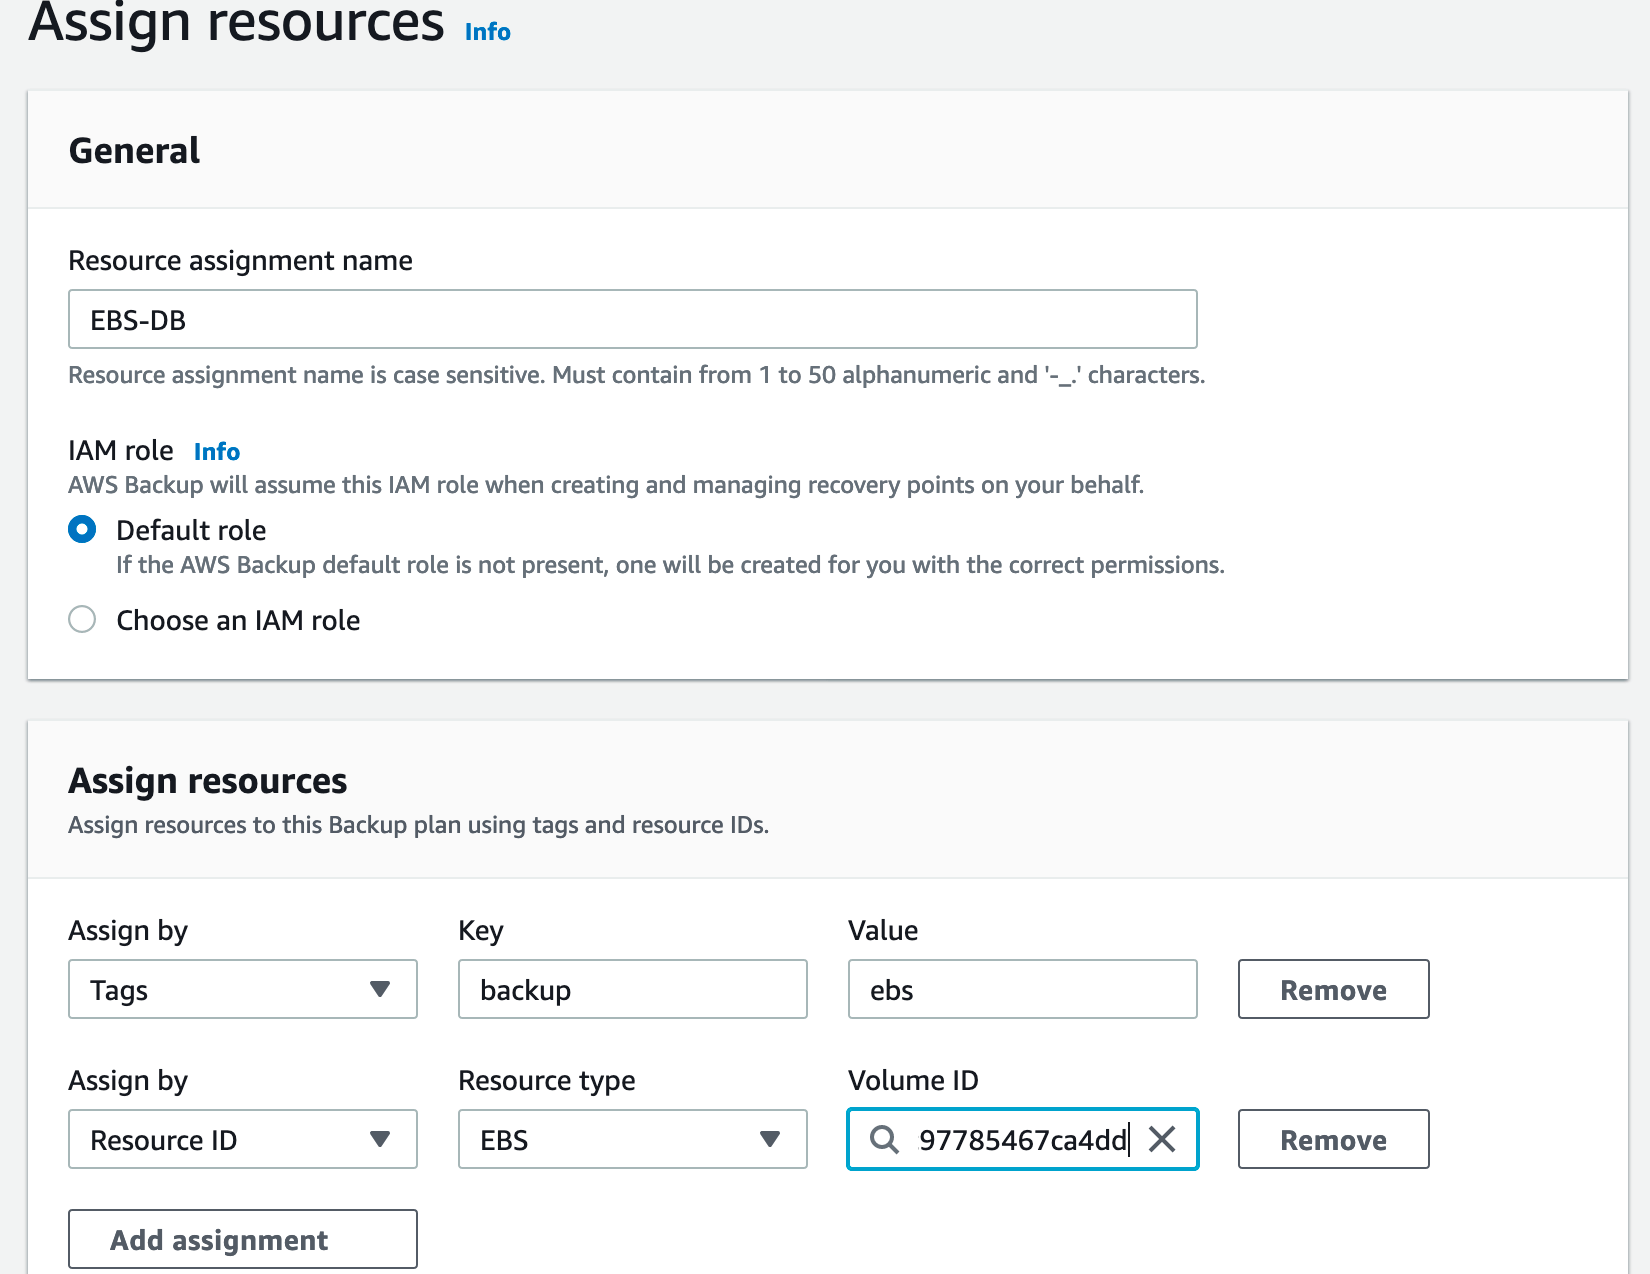
Task: Open the Assign by dropdown showing Resource ID
Action: click(x=242, y=1139)
